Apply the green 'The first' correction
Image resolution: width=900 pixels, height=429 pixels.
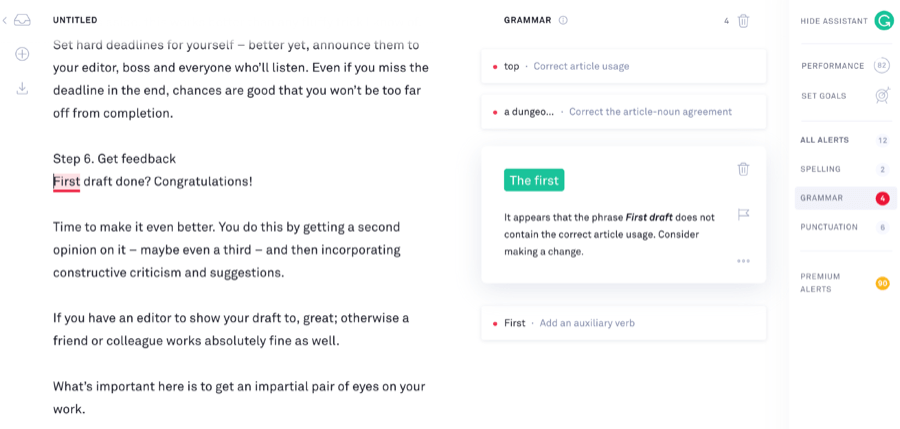(534, 180)
